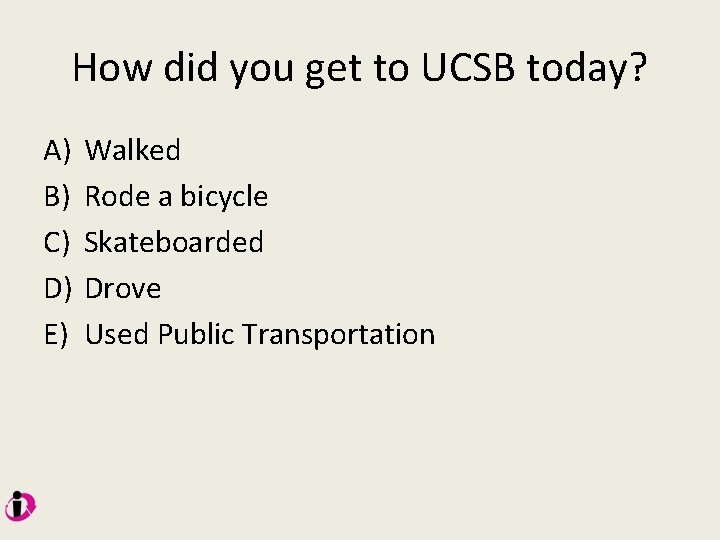This screenshot has width=720, height=540.
Task: Choose the "Rode a bicycle" answer
Action: pyautogui.click(x=176, y=197)
